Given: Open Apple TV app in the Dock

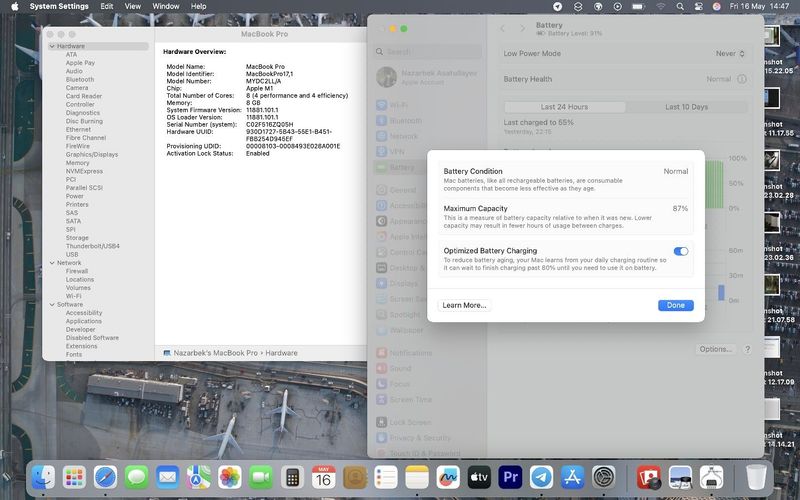Looking at the screenshot, I should pyautogui.click(x=479, y=478).
